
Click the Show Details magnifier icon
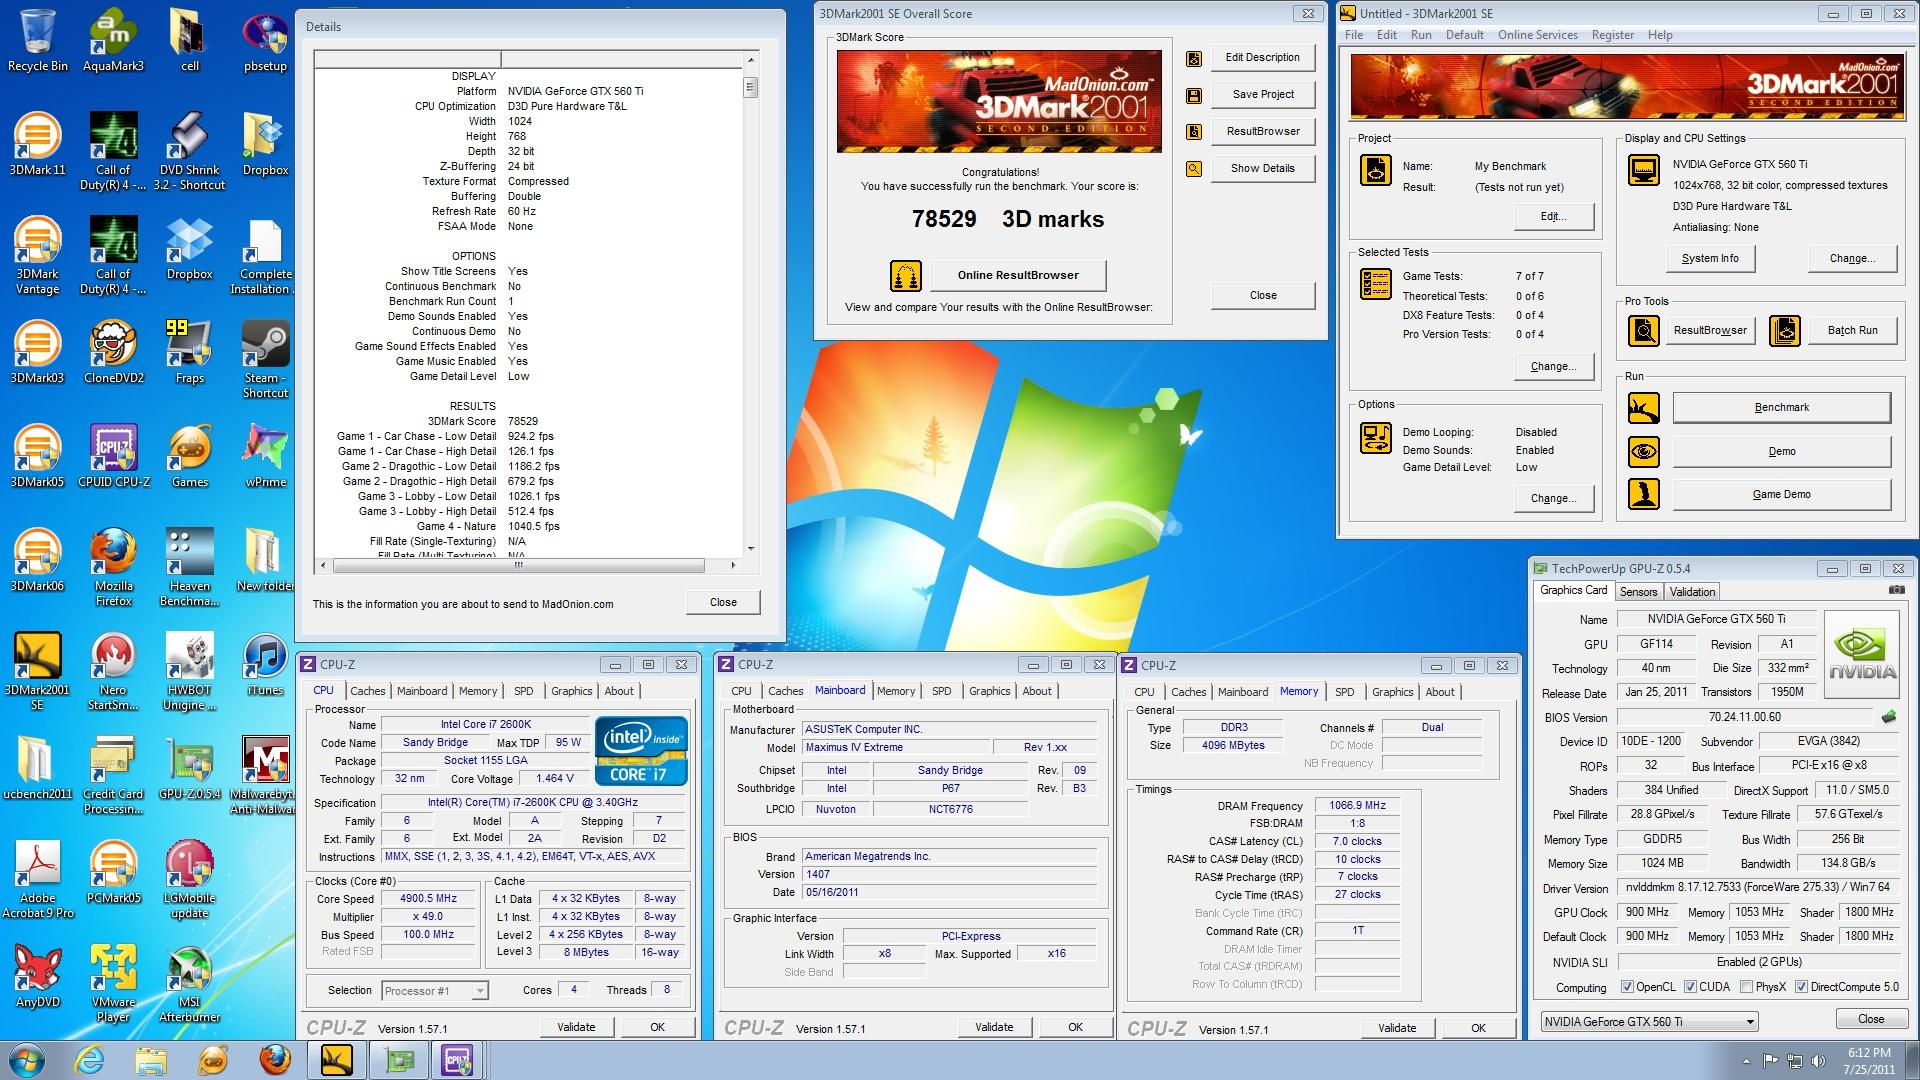pos(1193,169)
